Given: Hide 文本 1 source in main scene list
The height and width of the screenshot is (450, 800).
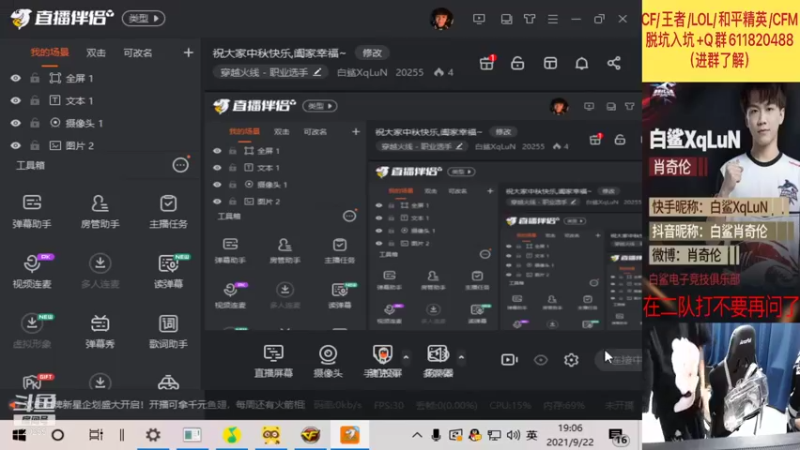Looking at the screenshot, I should click(x=16, y=101).
